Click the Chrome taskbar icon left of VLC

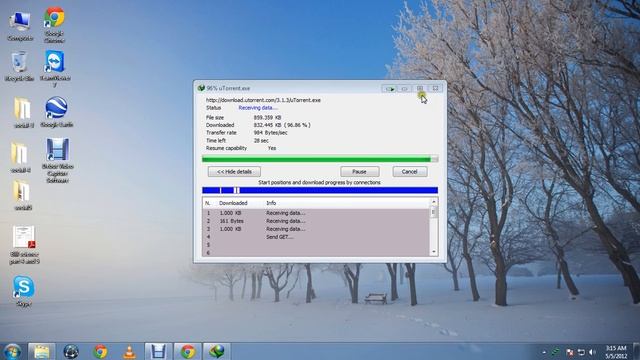[100, 351]
